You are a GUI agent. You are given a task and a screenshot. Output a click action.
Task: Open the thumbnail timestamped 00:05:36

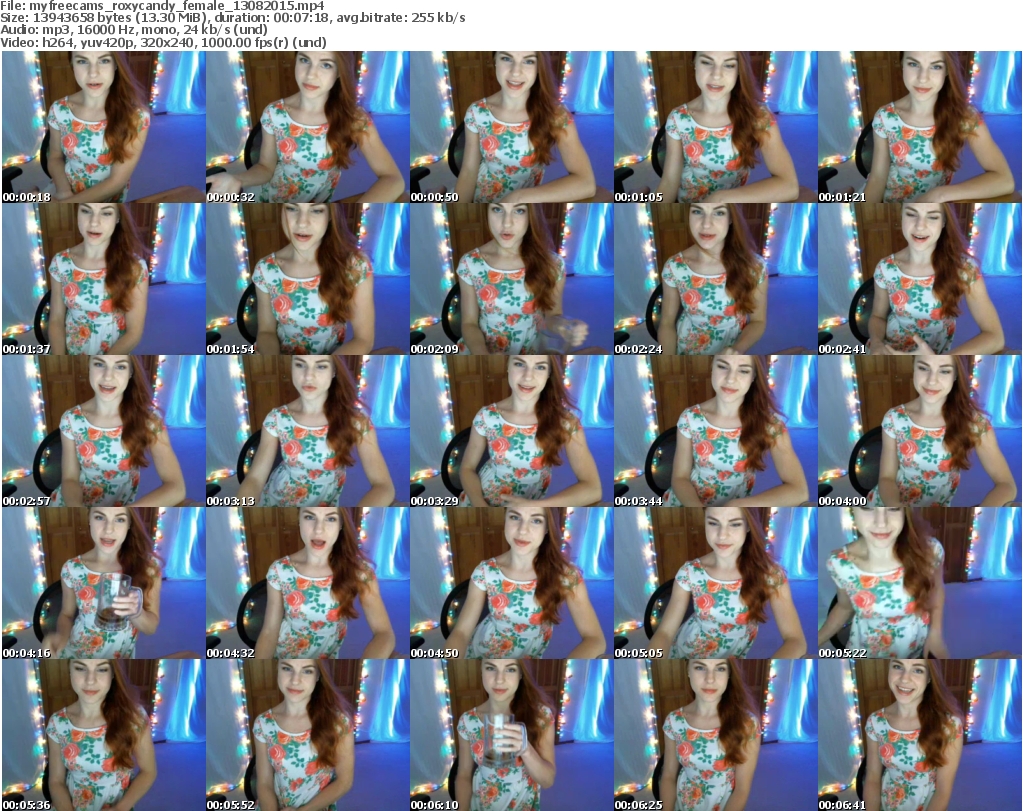click(x=103, y=735)
